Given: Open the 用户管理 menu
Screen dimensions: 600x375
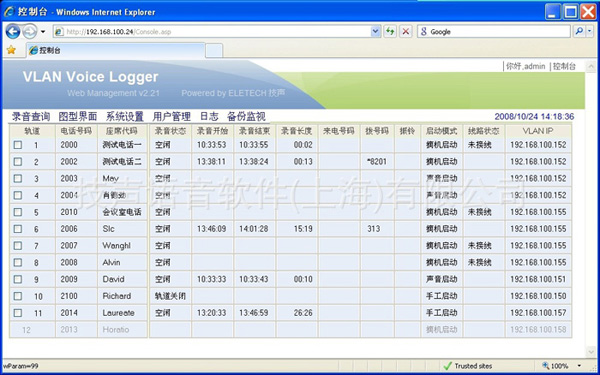Looking at the screenshot, I should (x=171, y=116).
